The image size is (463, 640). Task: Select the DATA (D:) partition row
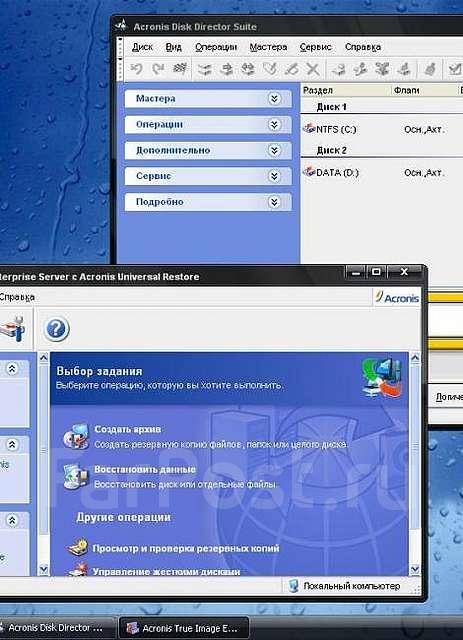382,172
